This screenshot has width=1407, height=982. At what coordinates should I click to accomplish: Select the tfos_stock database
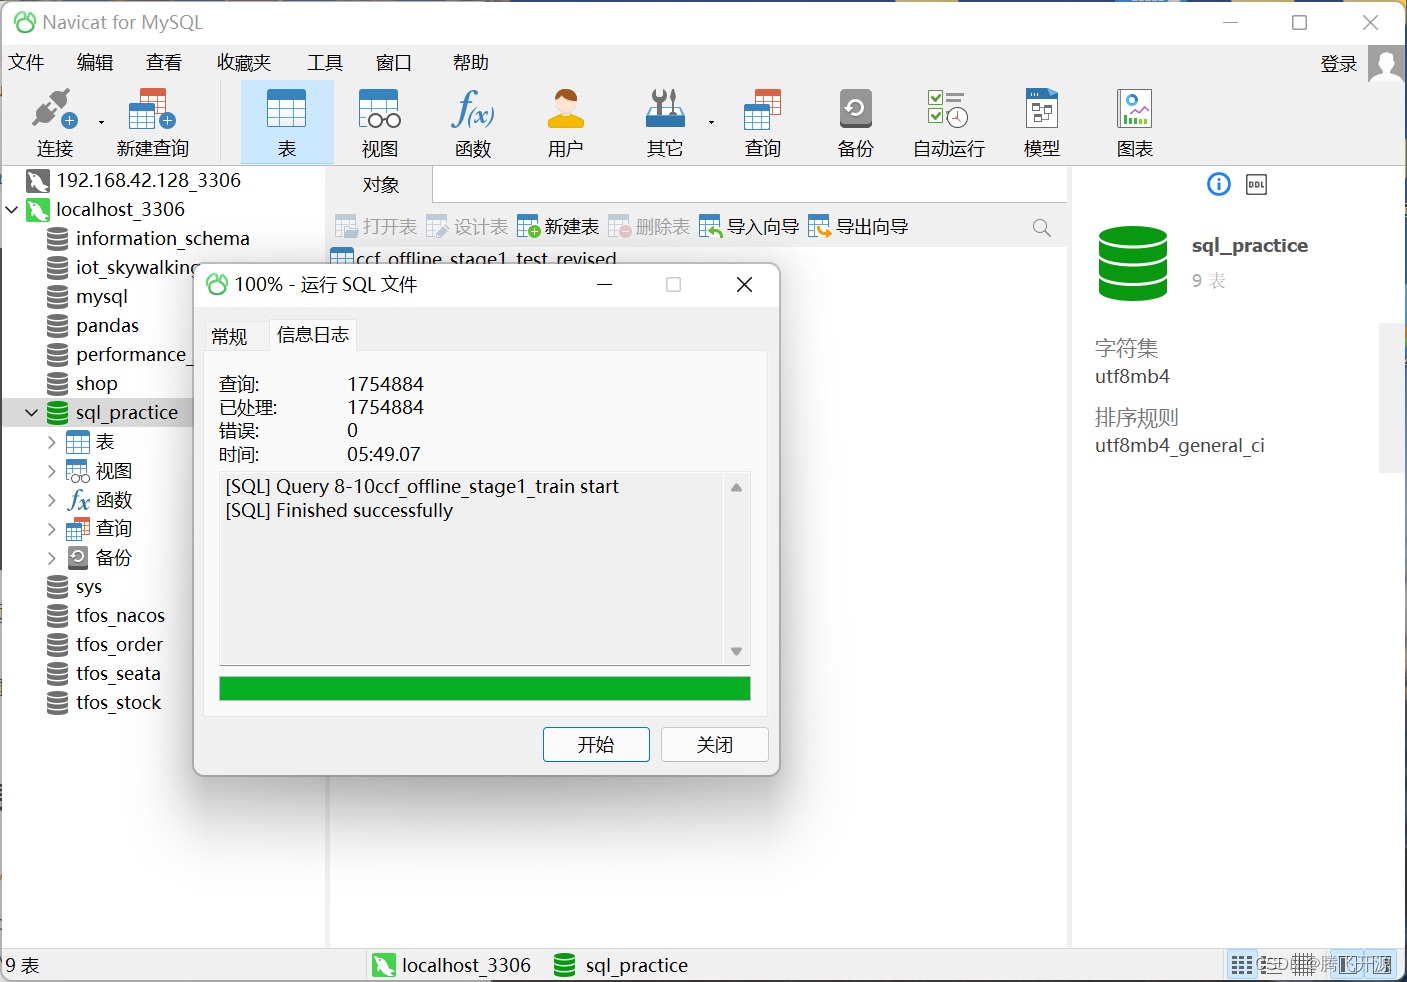[x=118, y=703]
